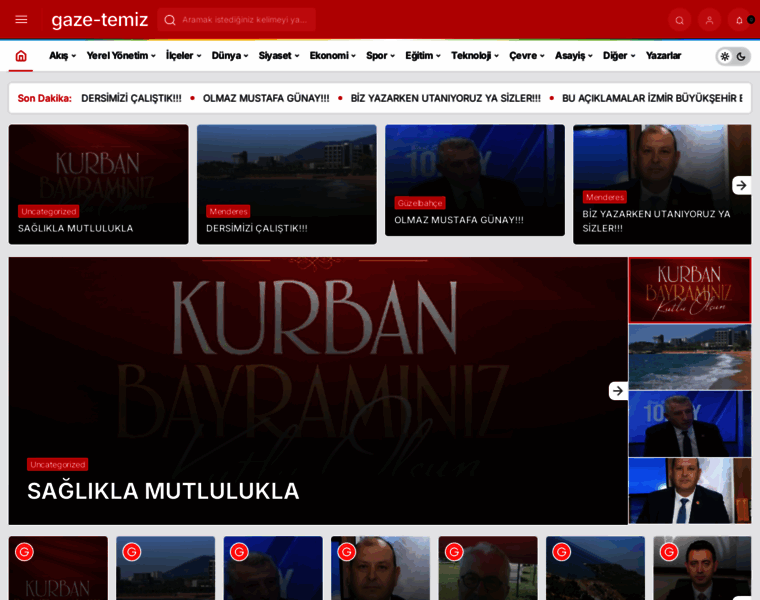The image size is (760, 600).
Task: Click Menderes tag on the DERSİMİZİ ÇALIŞTIK card
Action: [x=228, y=211]
